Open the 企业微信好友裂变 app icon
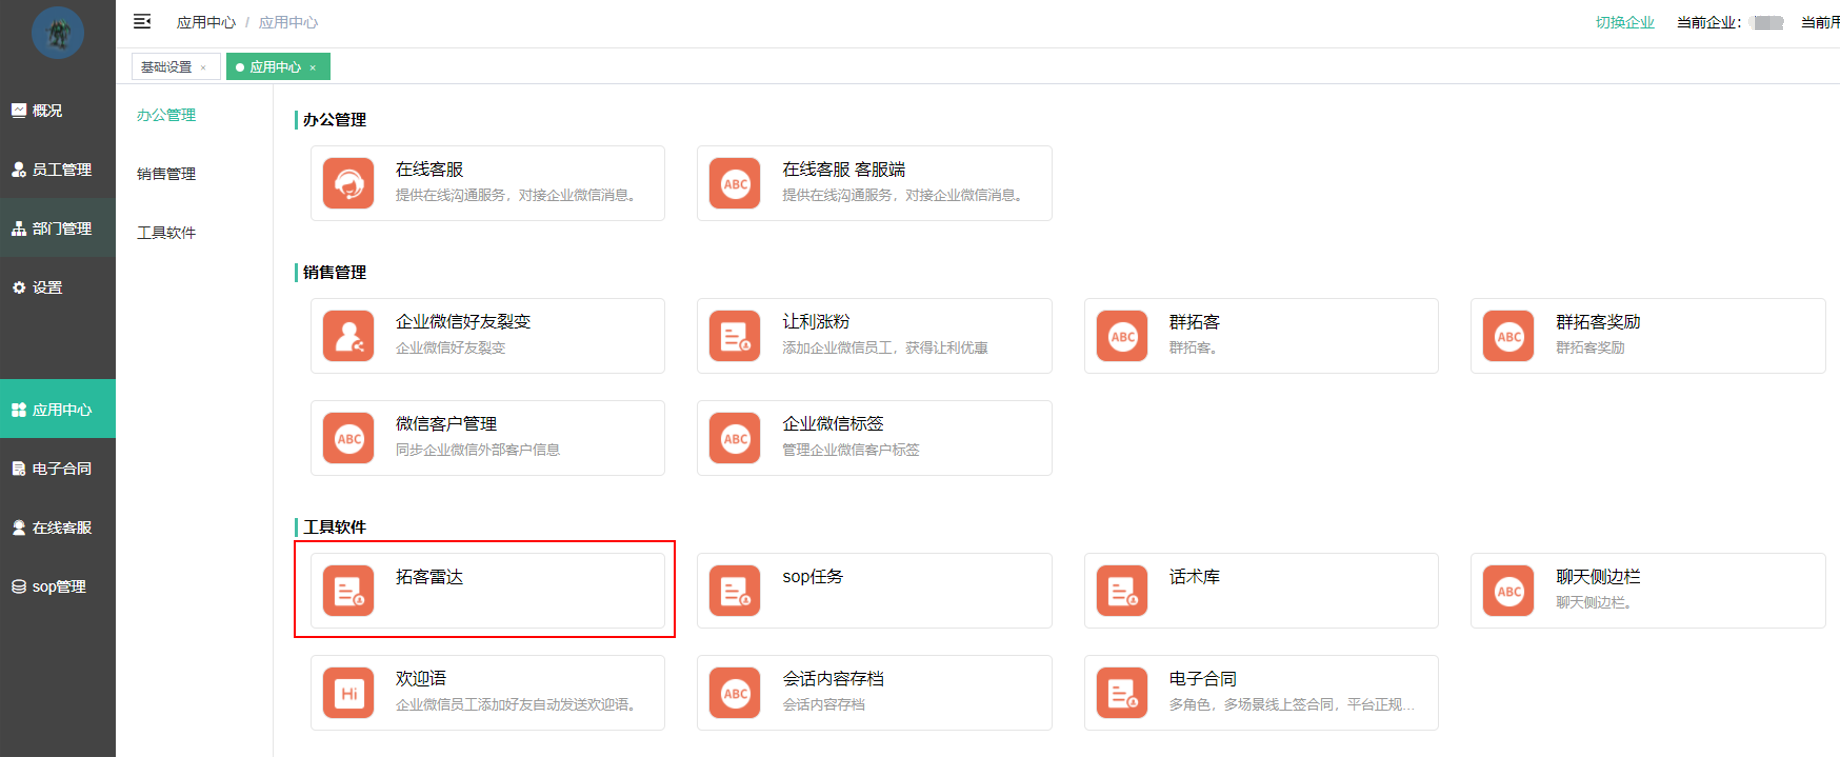Viewport: 1843px width, 757px height. pos(348,336)
